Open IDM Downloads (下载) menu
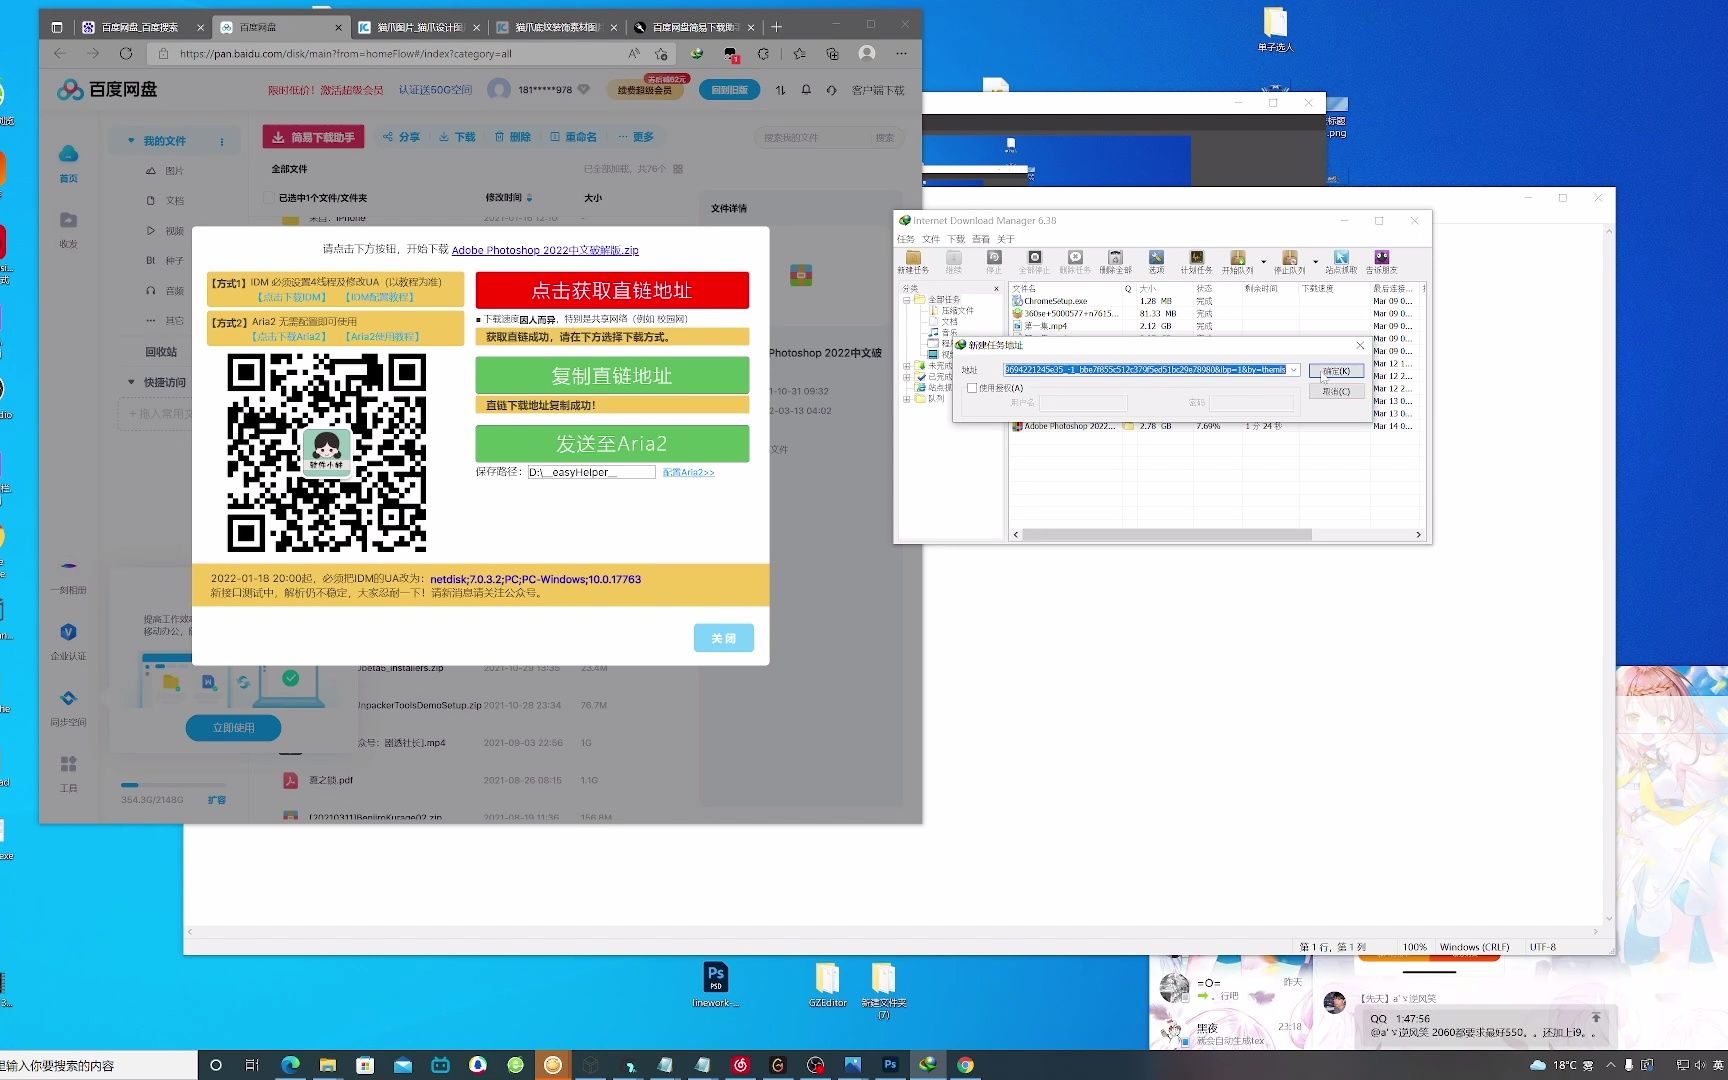This screenshot has height=1080, width=1728. 956,239
